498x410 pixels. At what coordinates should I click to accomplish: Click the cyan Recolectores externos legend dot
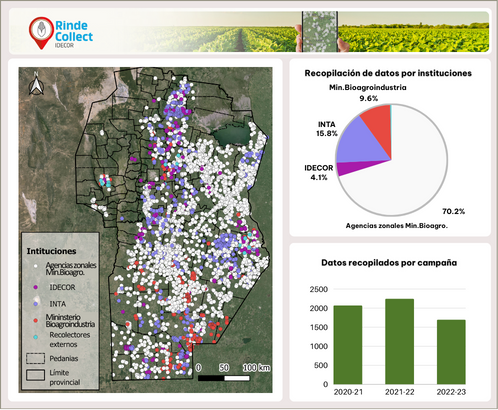[x=35, y=337]
